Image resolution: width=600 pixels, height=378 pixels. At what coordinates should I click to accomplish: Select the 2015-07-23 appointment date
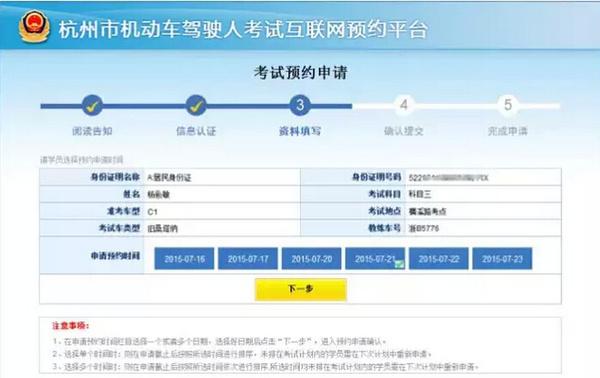(x=502, y=259)
